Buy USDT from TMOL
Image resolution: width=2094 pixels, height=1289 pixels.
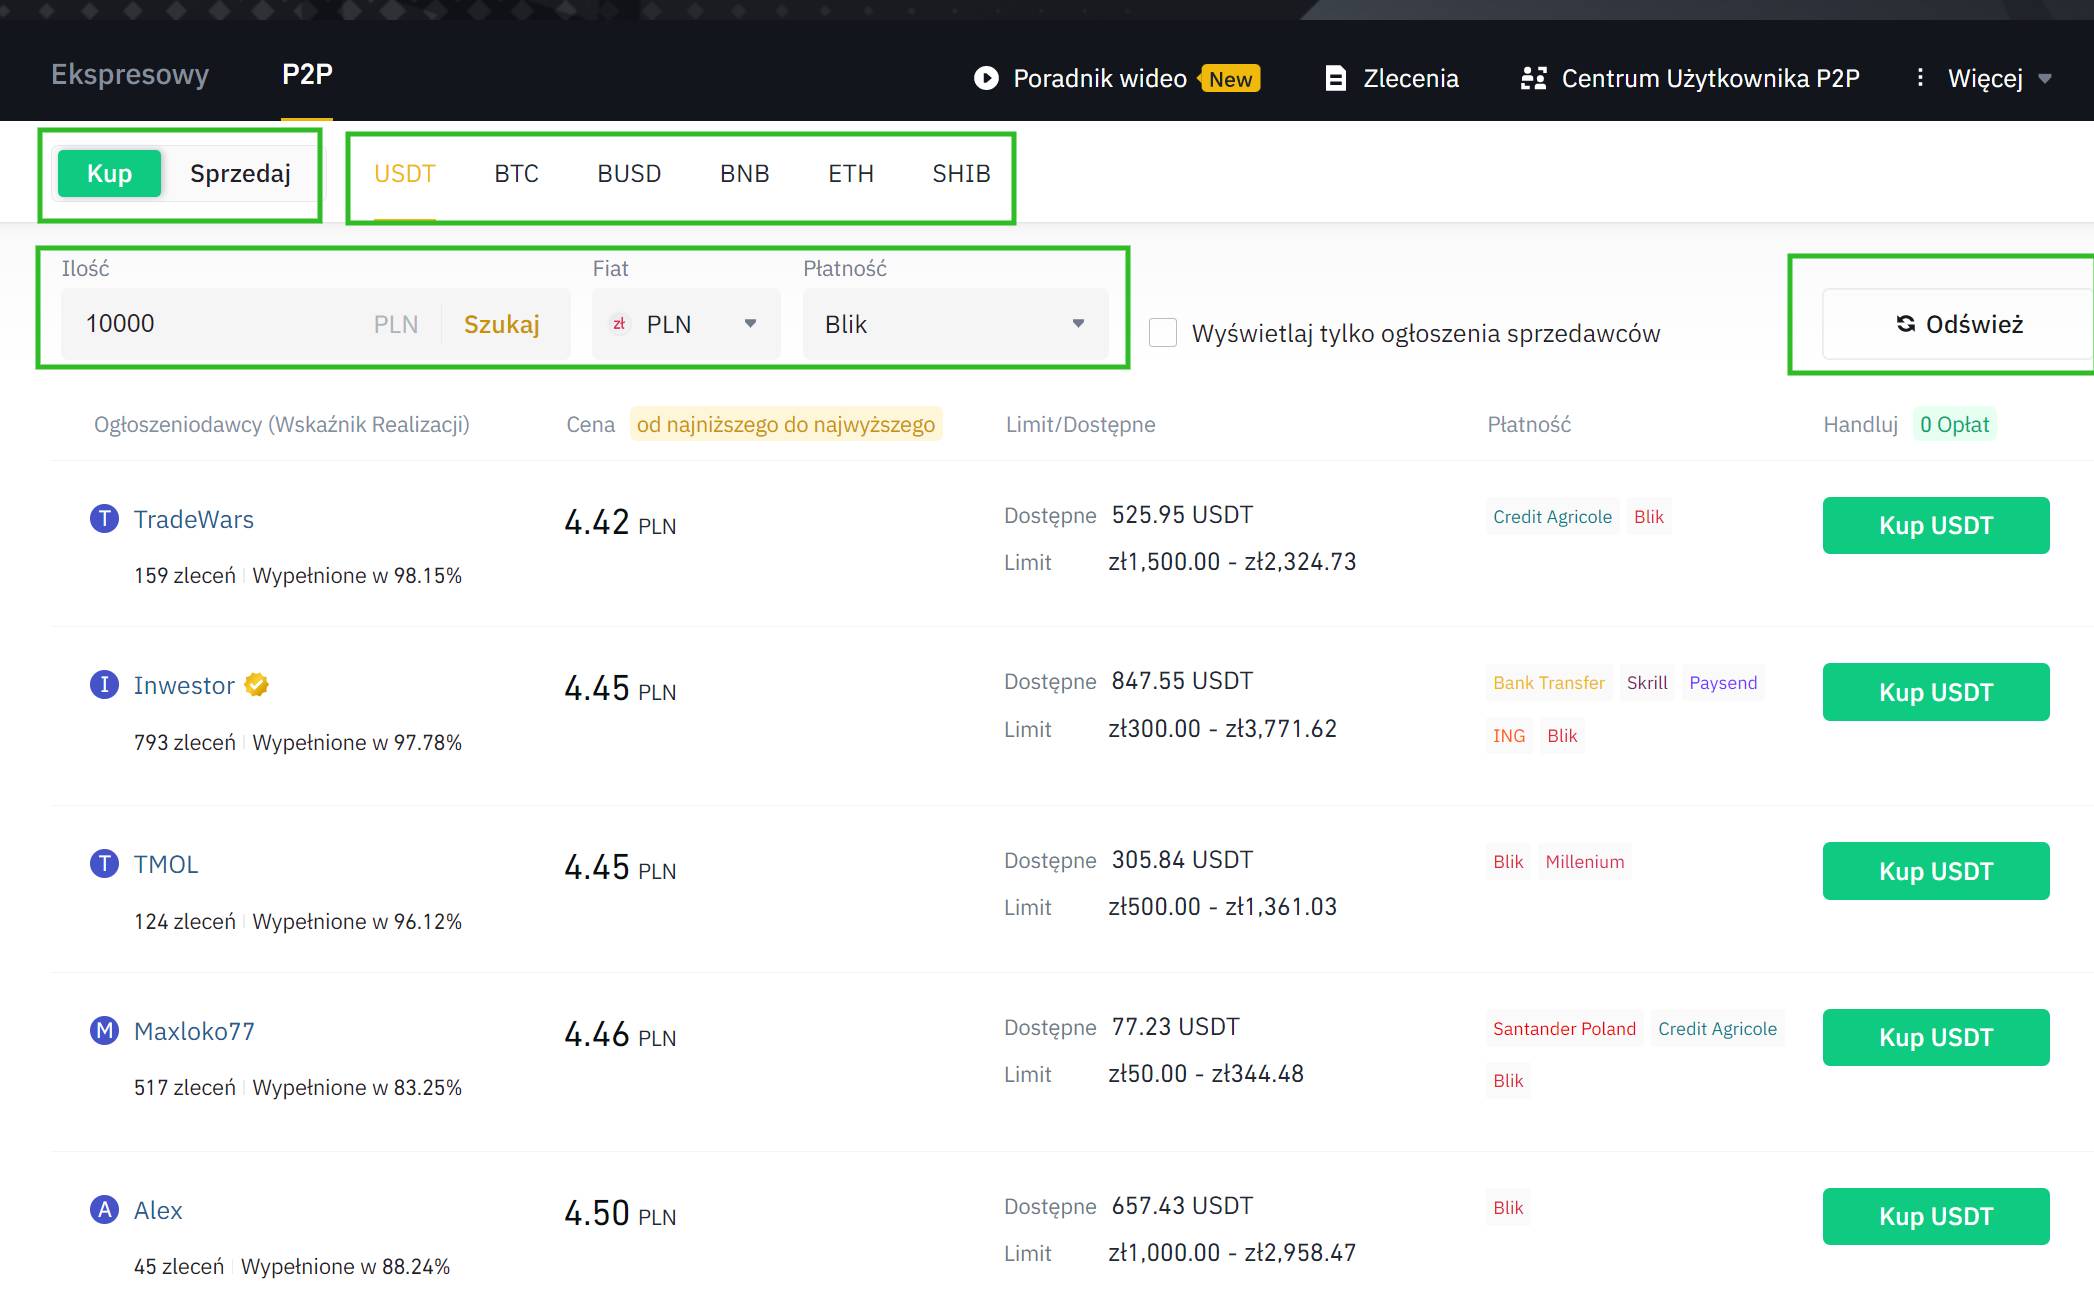[x=1936, y=871]
